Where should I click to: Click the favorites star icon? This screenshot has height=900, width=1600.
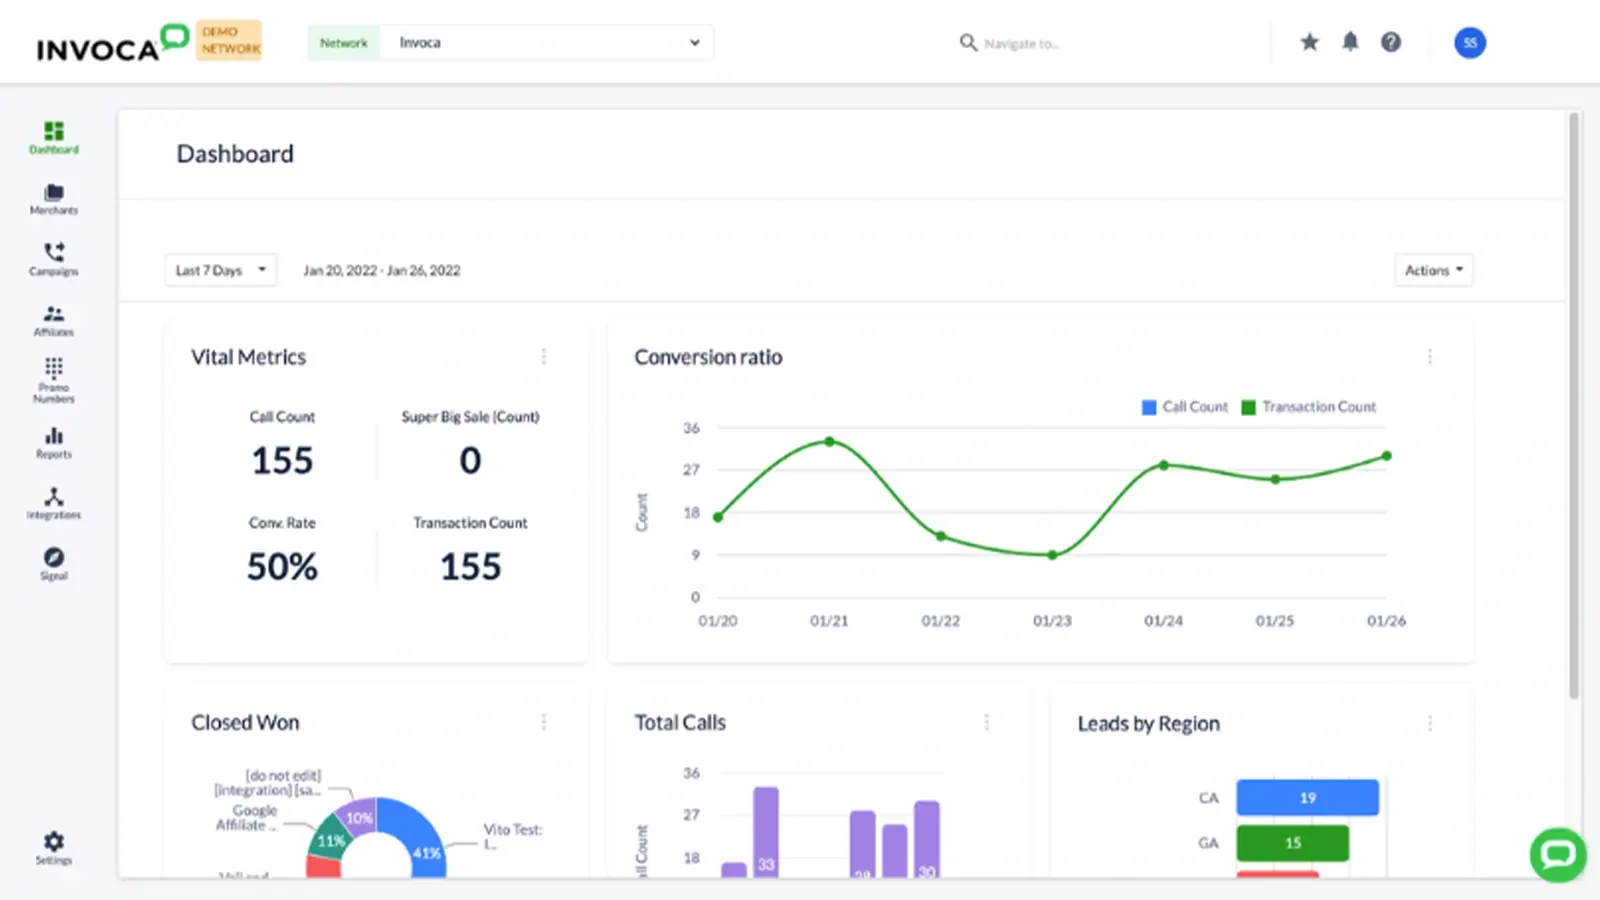click(x=1309, y=42)
